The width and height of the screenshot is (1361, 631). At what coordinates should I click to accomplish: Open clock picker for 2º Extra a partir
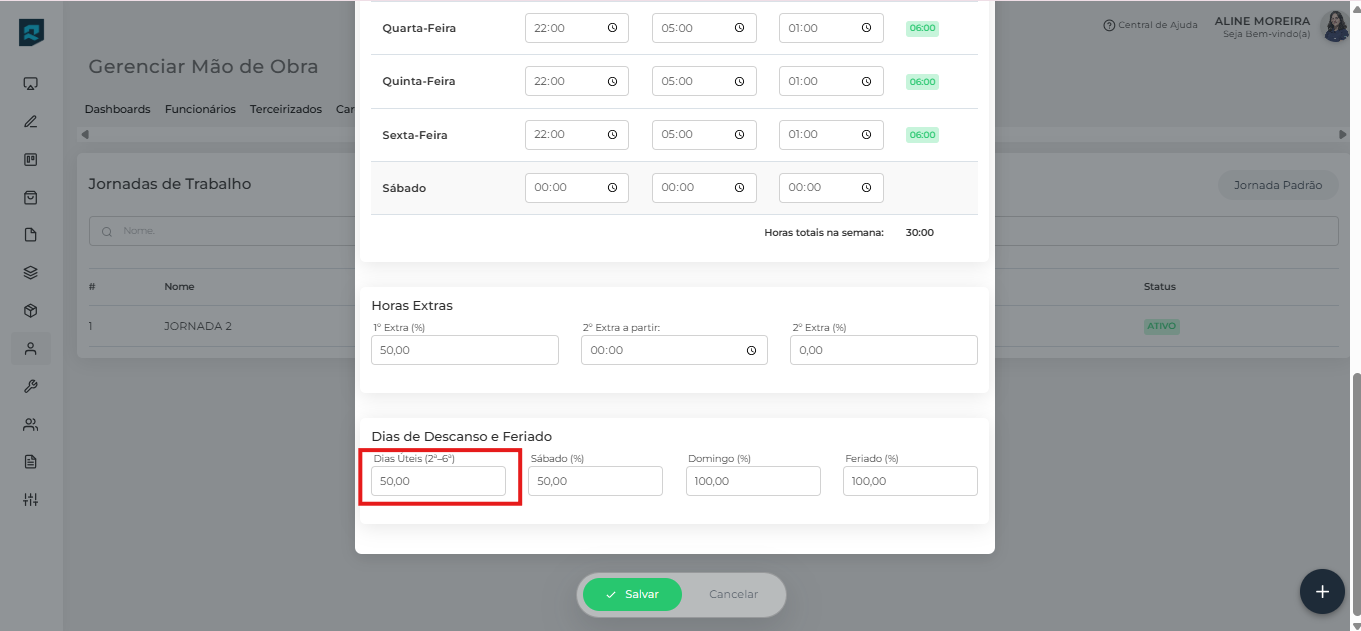point(751,350)
